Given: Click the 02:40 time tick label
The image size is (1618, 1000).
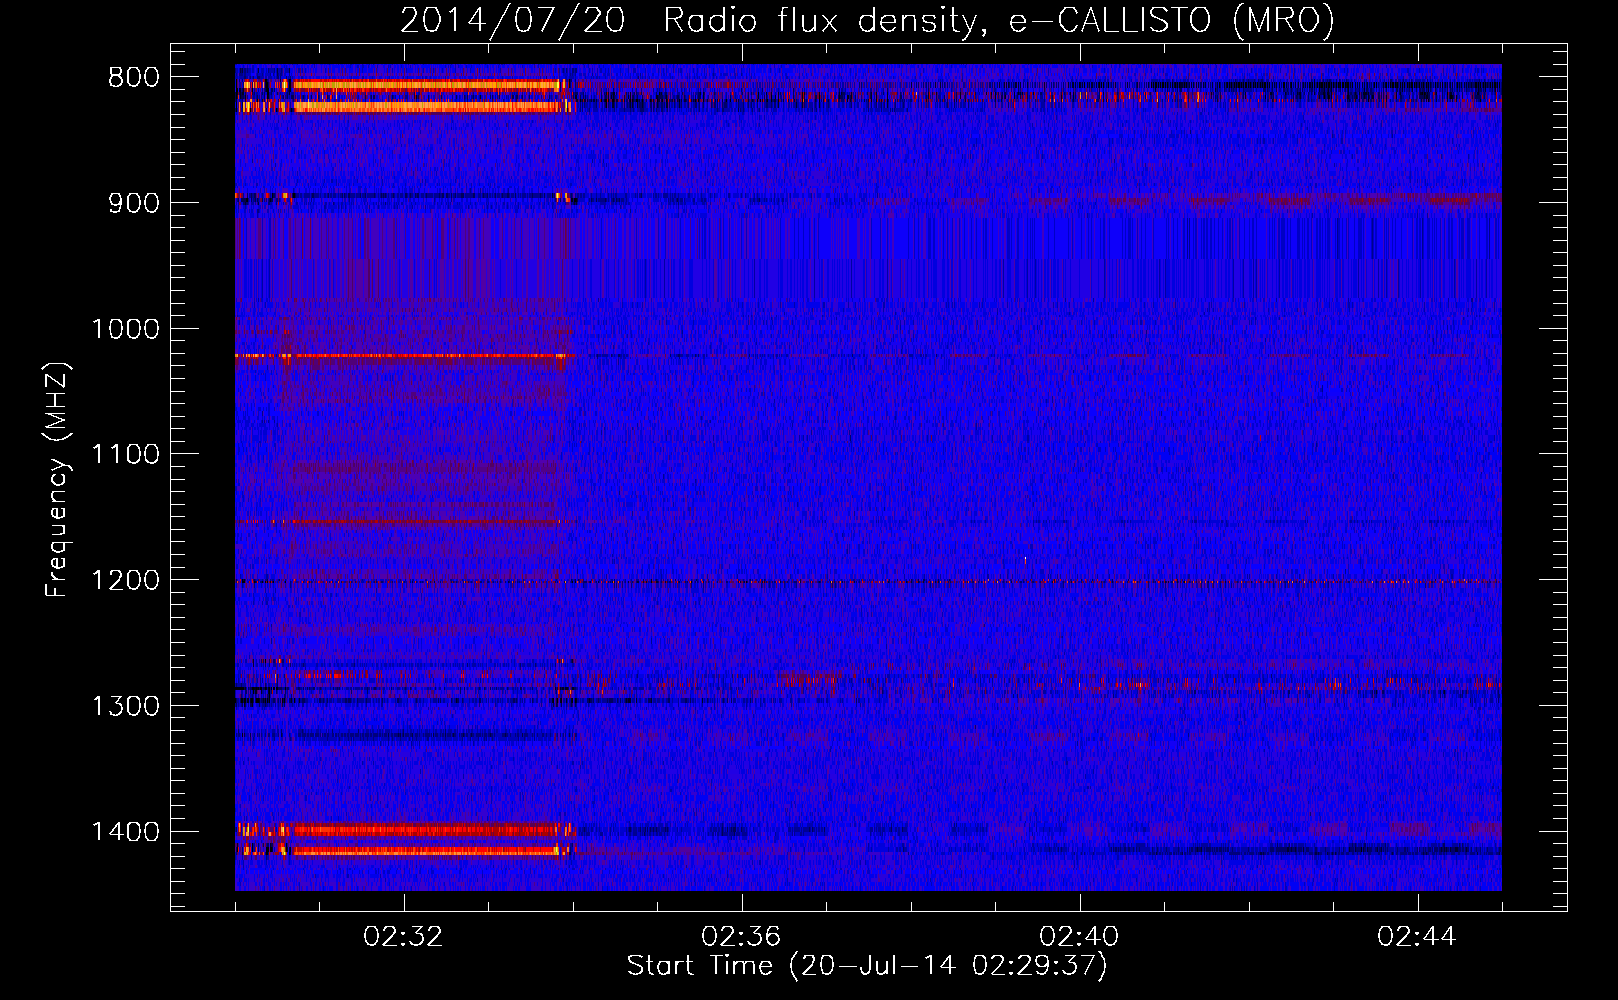Looking at the screenshot, I should tap(1079, 937).
